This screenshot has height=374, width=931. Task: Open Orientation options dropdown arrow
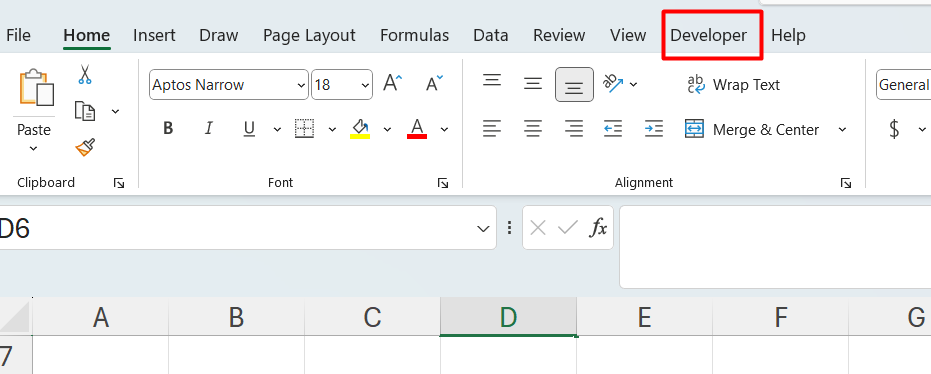coord(634,84)
